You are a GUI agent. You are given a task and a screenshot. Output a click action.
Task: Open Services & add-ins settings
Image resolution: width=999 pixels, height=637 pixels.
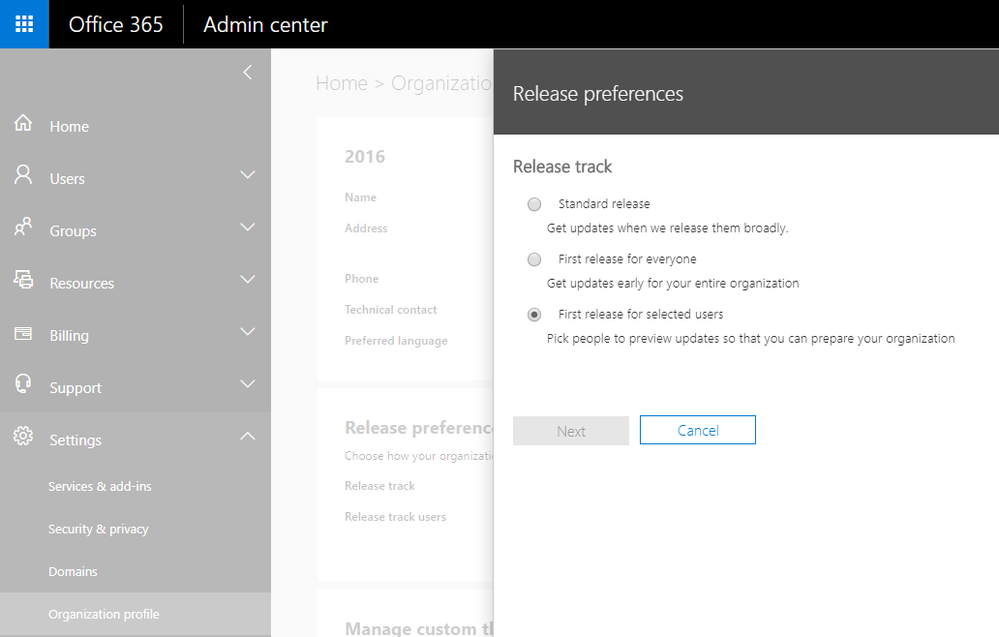coord(100,486)
